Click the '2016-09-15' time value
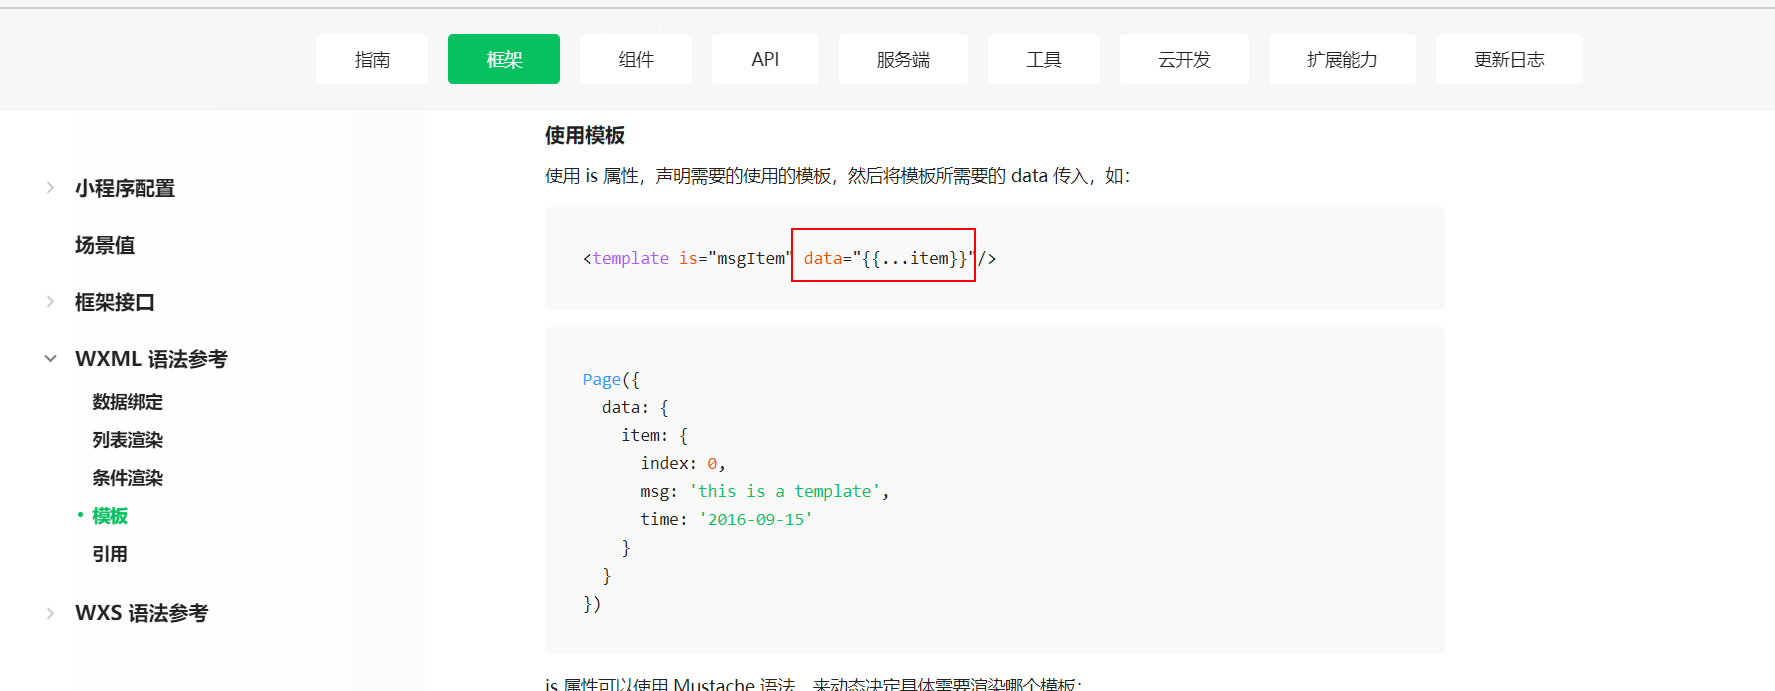This screenshot has width=1775, height=691. 755,519
